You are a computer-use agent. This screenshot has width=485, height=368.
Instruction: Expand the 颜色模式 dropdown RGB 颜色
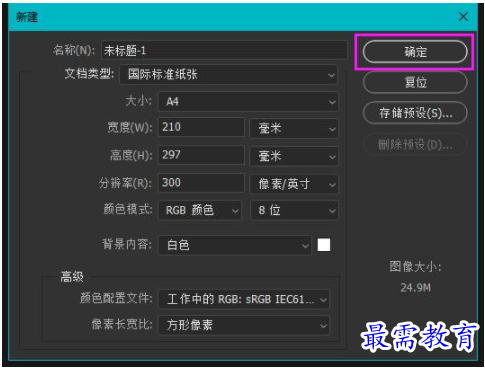(x=199, y=210)
